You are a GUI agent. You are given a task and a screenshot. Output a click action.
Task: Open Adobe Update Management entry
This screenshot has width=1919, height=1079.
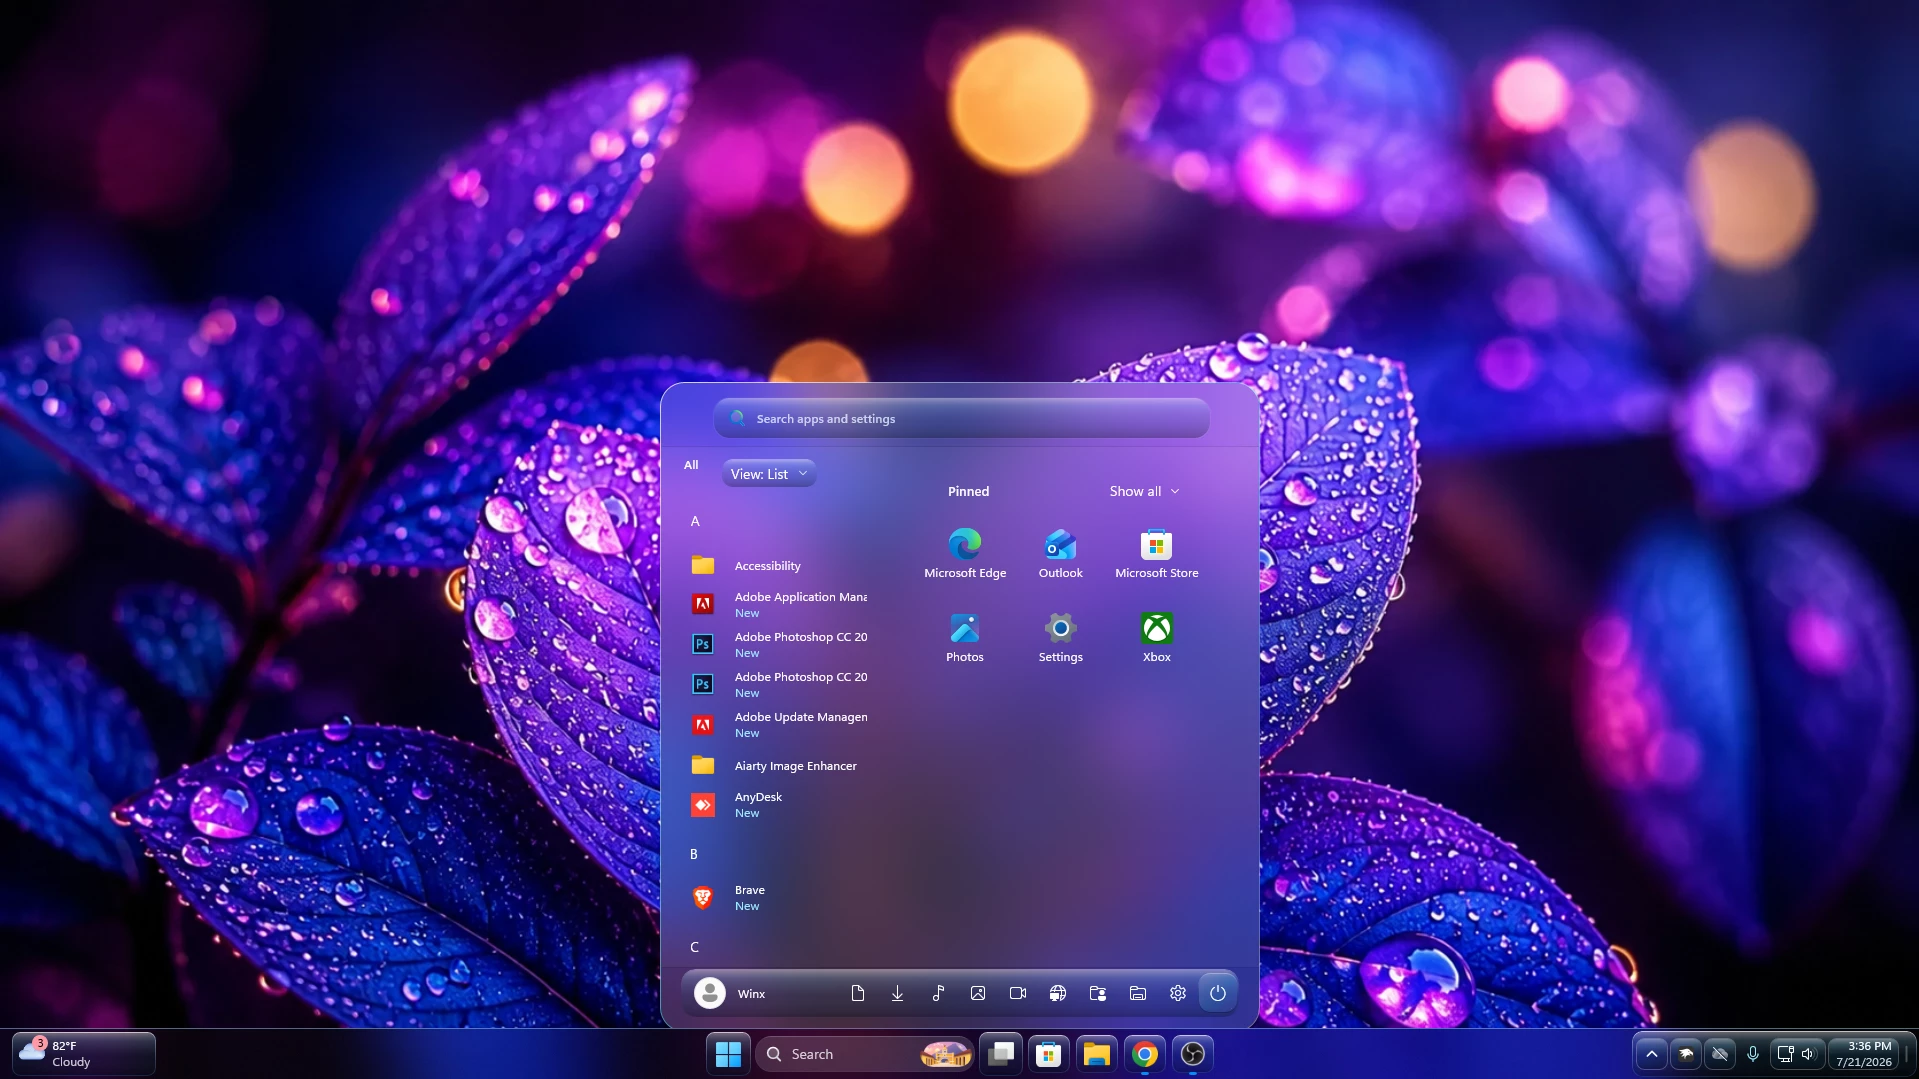tap(780, 724)
